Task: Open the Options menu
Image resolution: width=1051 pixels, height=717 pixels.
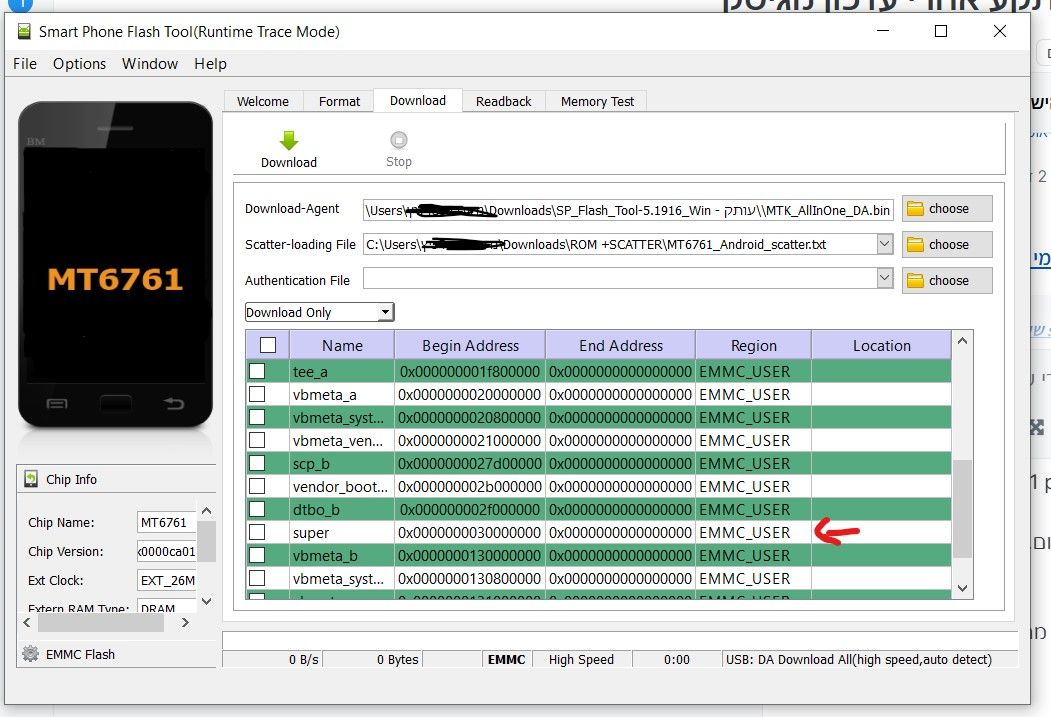Action: (79, 64)
